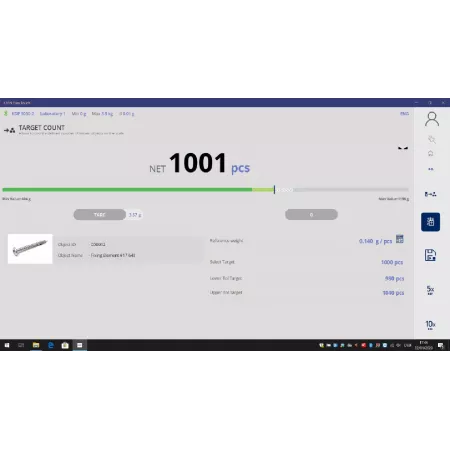Edit the Lower Tol Target value
The width and height of the screenshot is (450, 450).
point(394,278)
